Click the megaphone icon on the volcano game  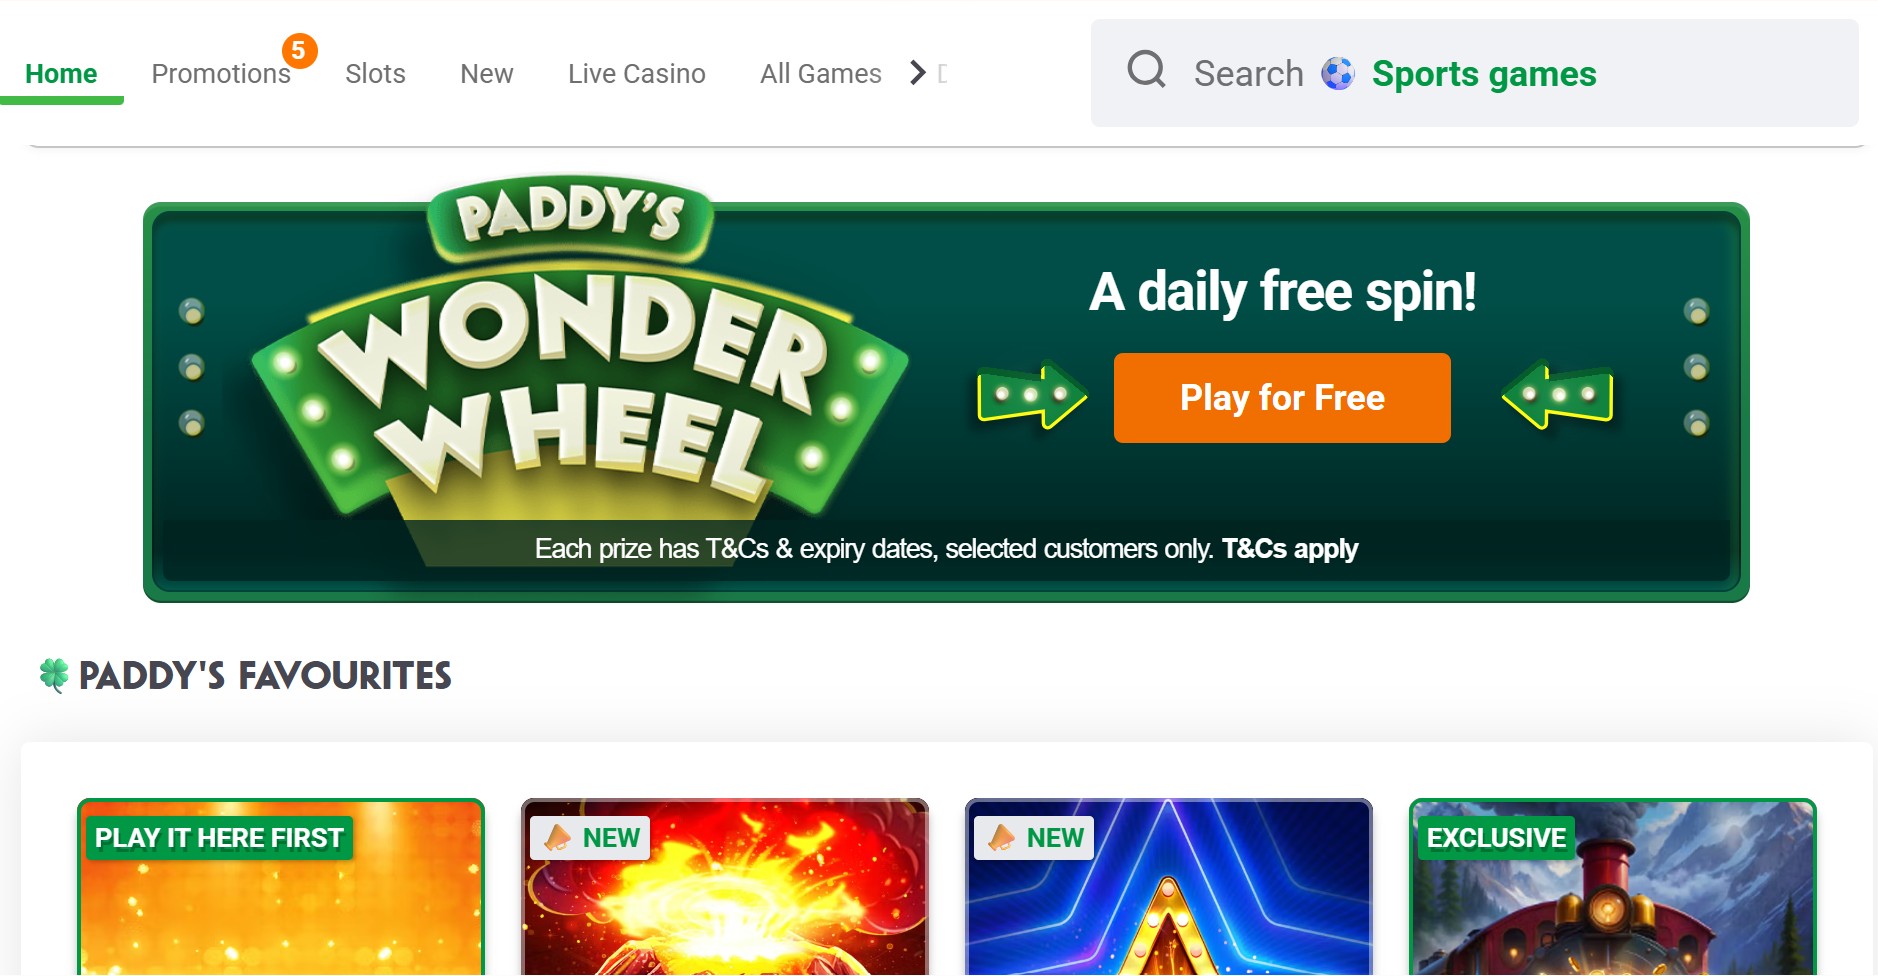pyautogui.click(x=558, y=838)
